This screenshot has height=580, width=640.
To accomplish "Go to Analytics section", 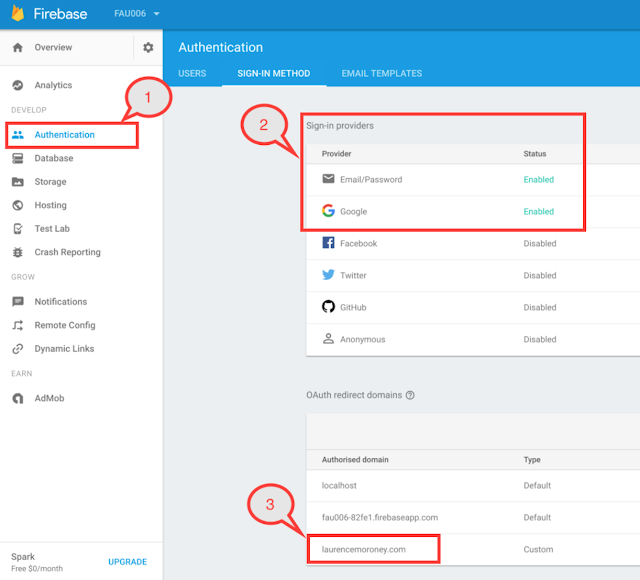I will tap(53, 85).
